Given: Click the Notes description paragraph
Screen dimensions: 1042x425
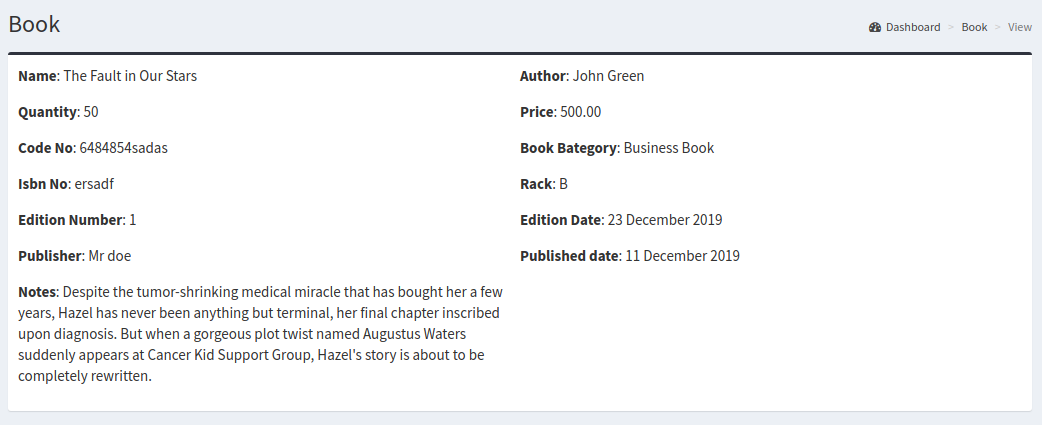Looking at the screenshot, I should pyautogui.click(x=260, y=334).
